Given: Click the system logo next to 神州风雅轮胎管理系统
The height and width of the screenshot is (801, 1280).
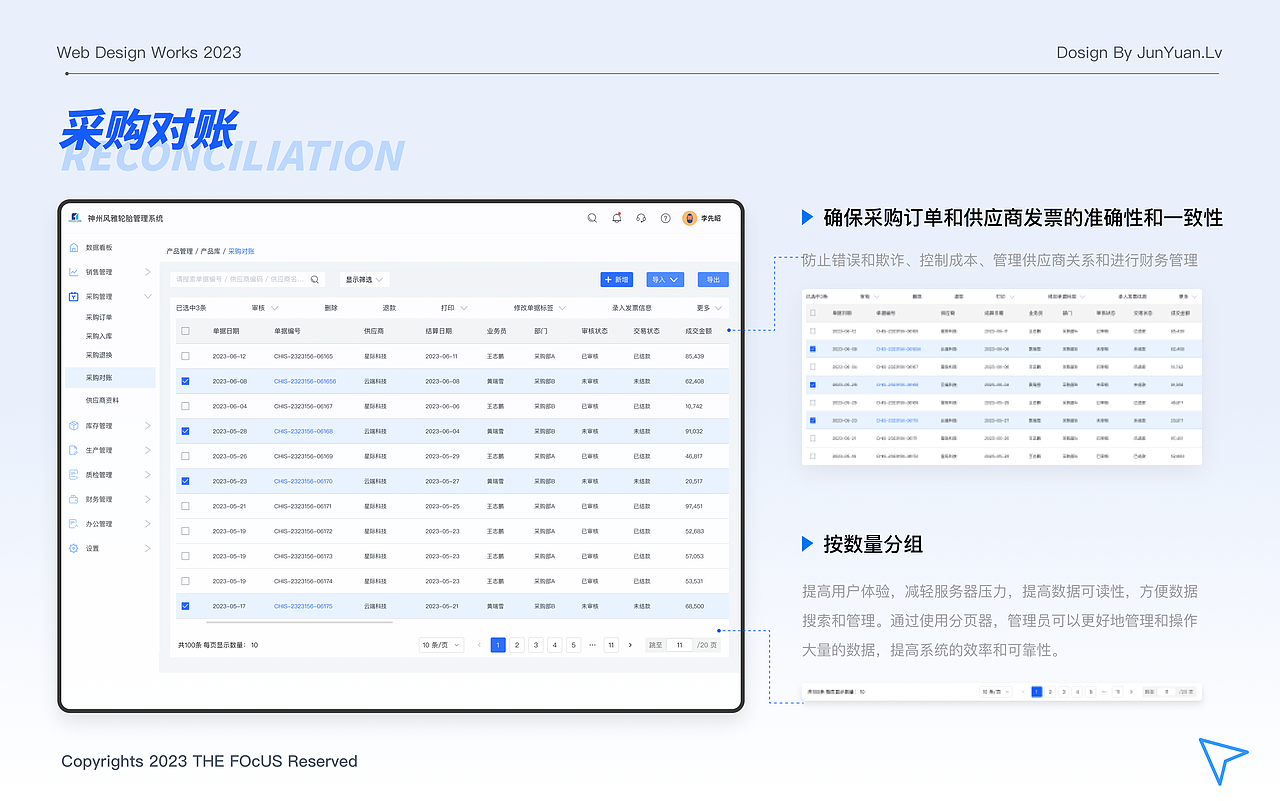Looking at the screenshot, I should click(x=75, y=218).
